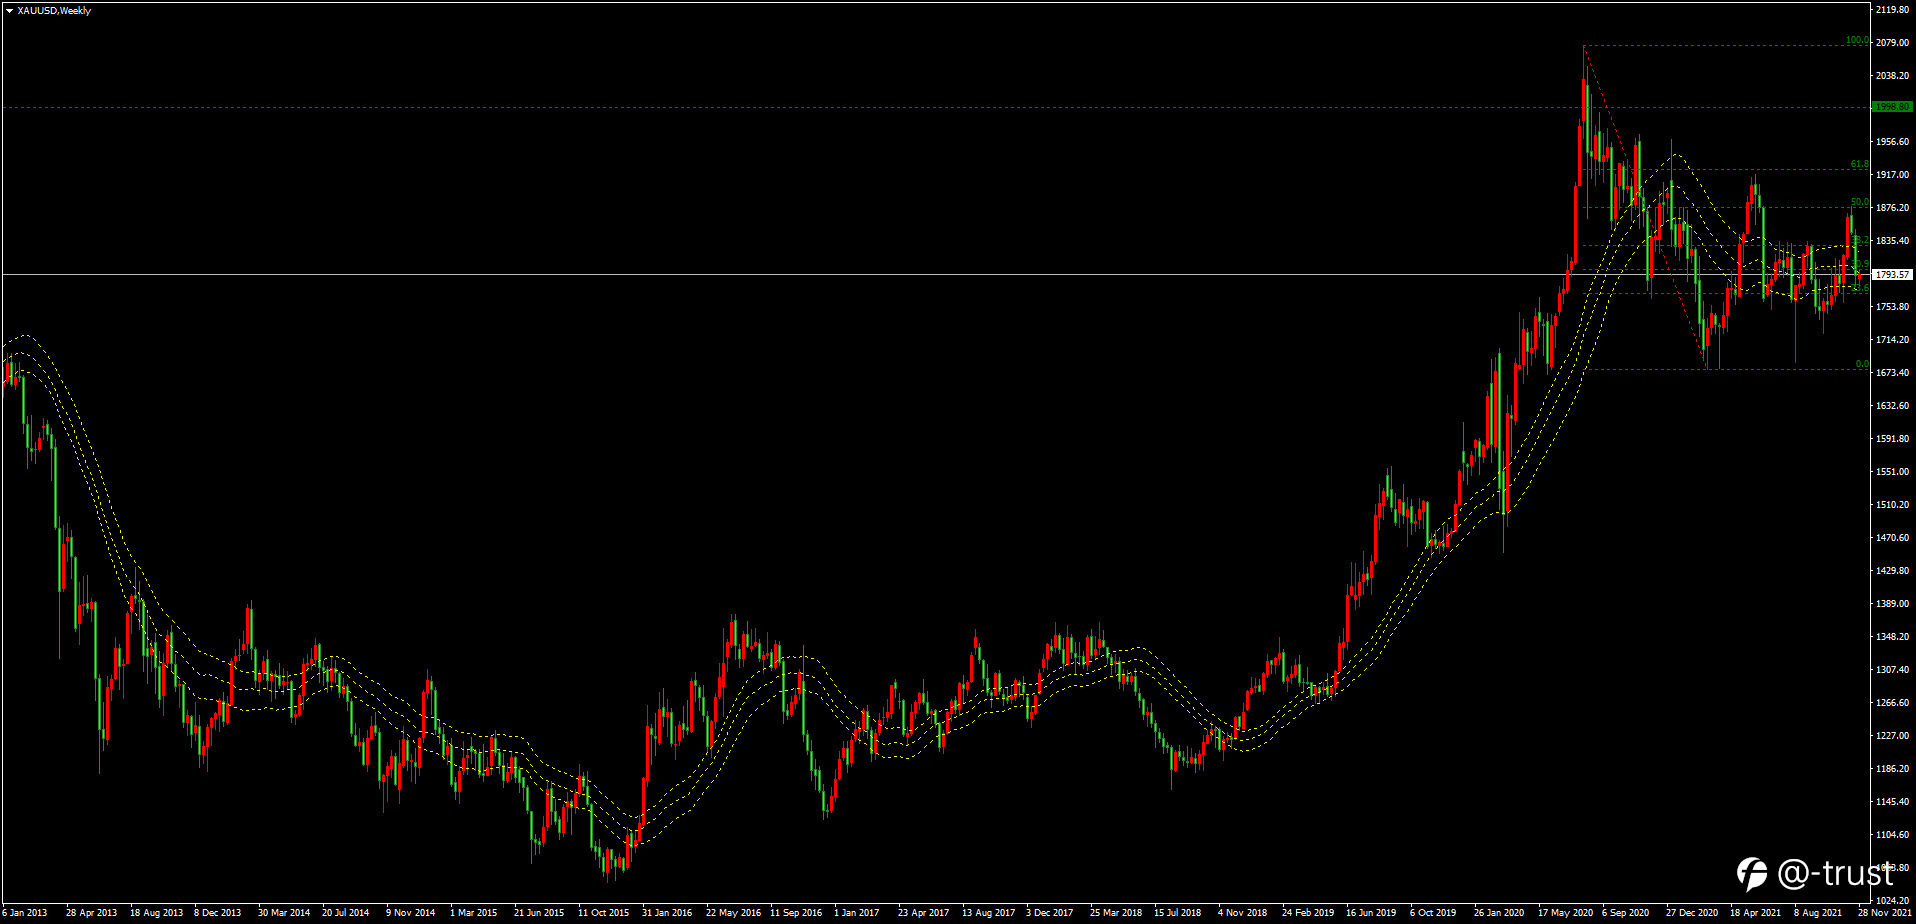Click the current price label 1793.57
Screen dimensions: 1916x924
pyautogui.click(x=1892, y=274)
